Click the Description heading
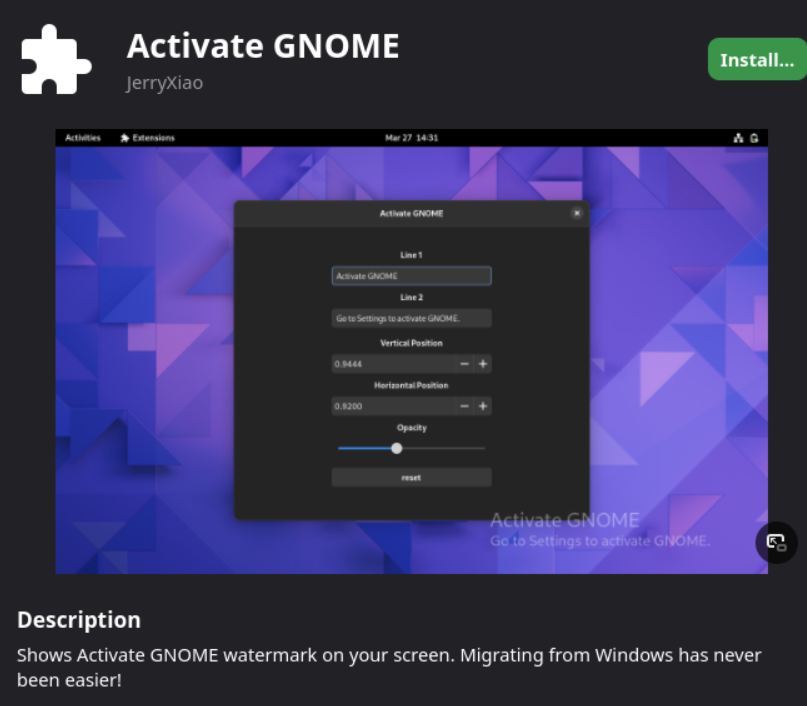This screenshot has height=706, width=807. pos(79,620)
